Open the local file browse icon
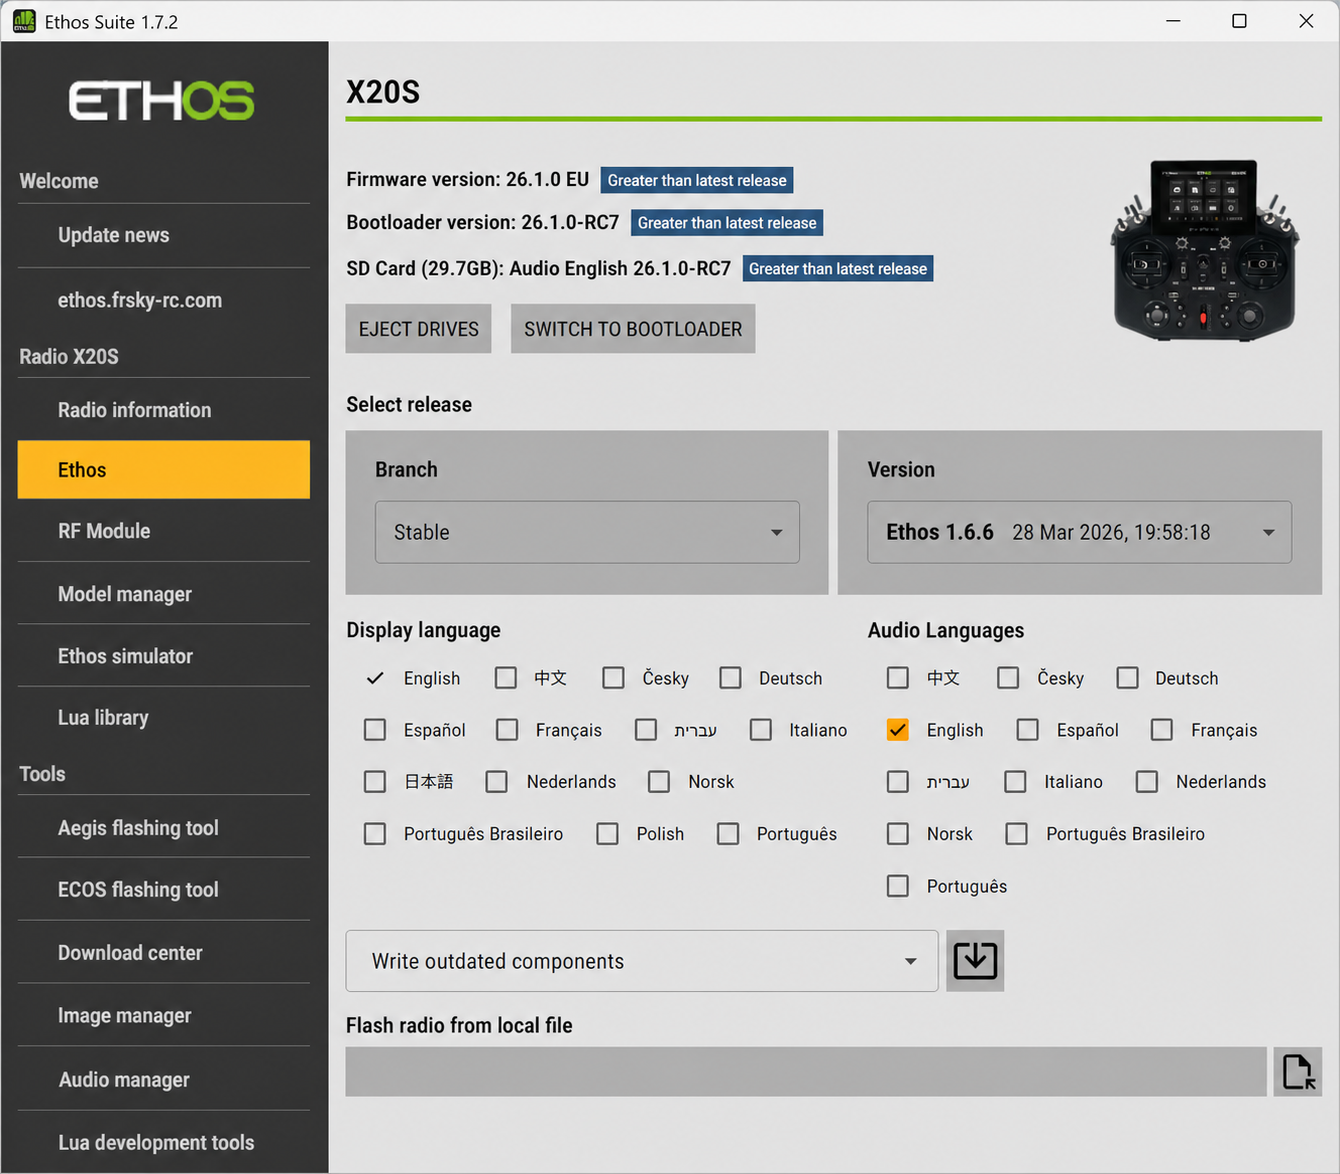This screenshot has width=1340, height=1174. (1298, 1072)
